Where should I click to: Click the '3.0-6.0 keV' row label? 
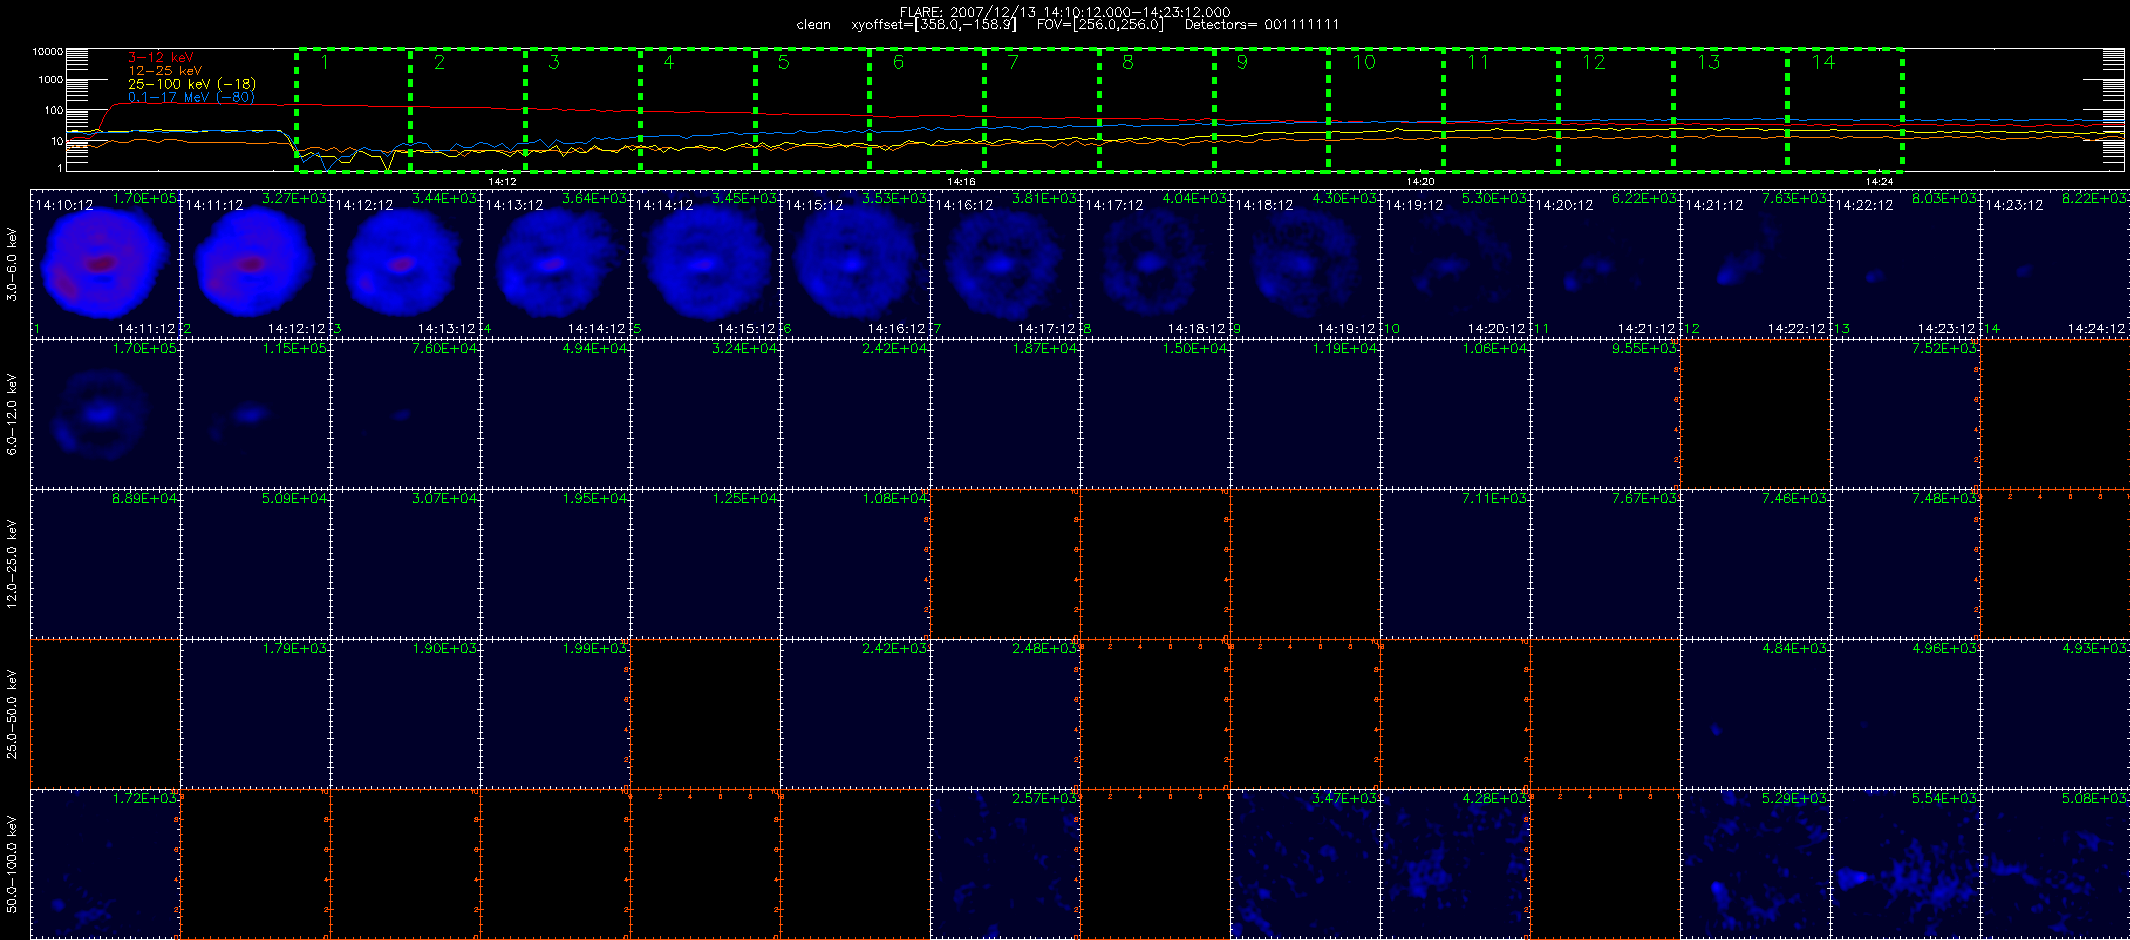tap(12, 264)
